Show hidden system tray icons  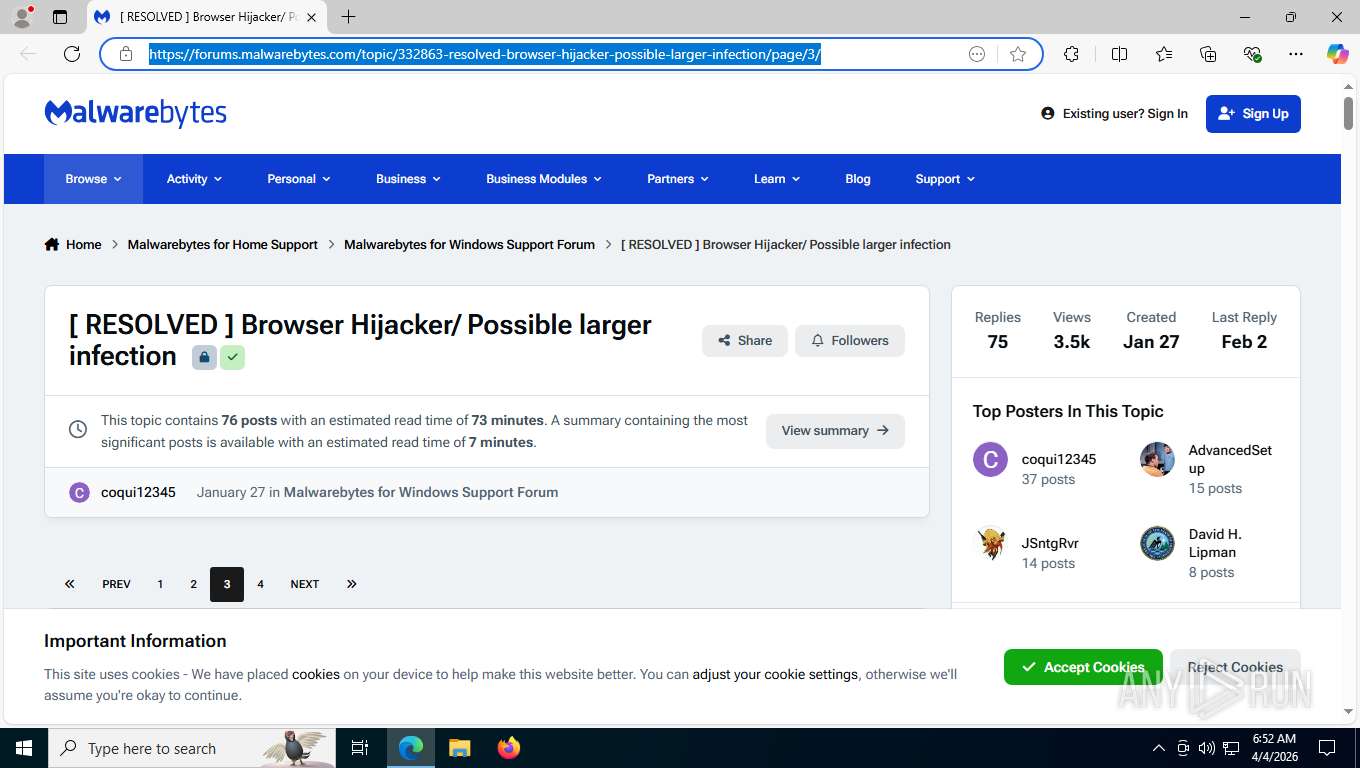tap(1159, 748)
